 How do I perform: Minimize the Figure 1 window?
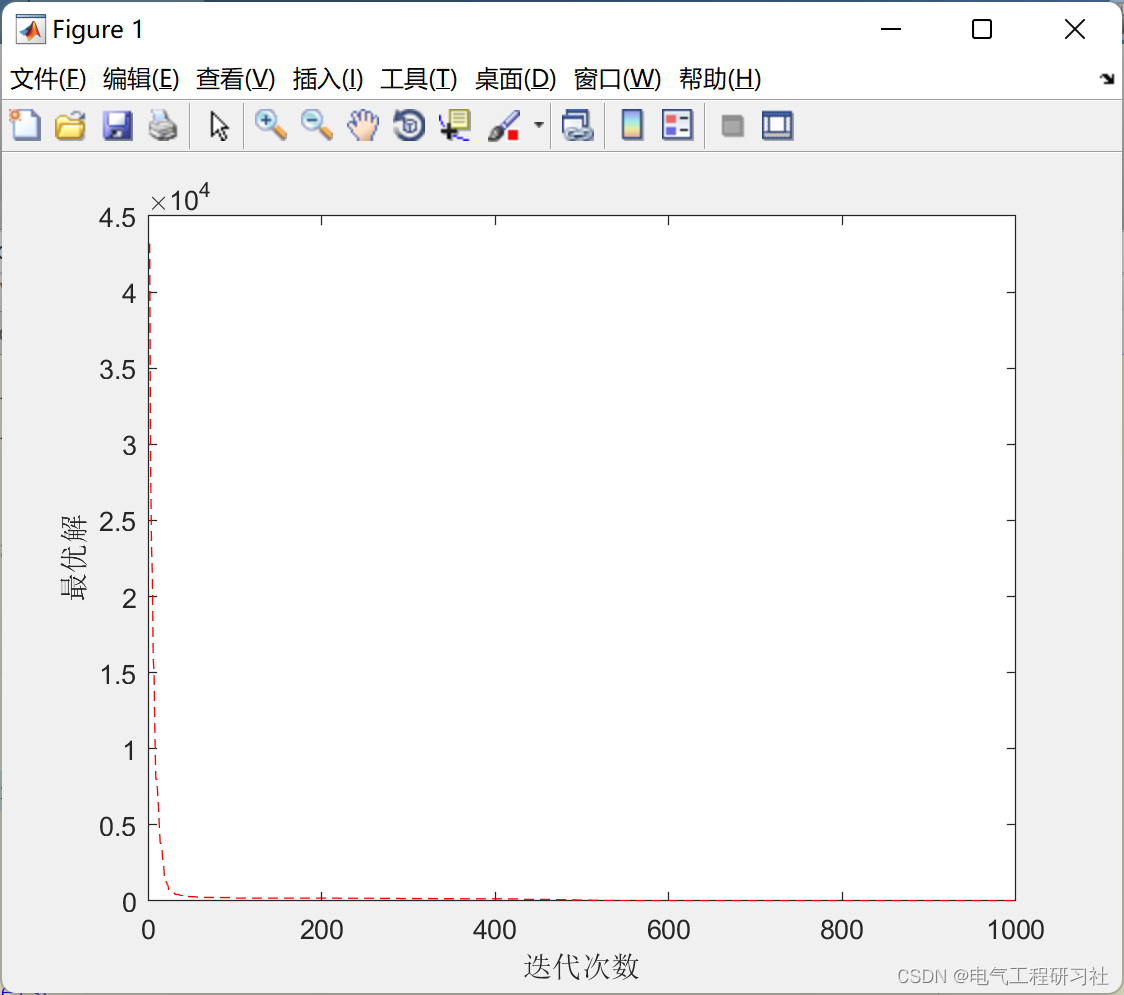coord(890,29)
